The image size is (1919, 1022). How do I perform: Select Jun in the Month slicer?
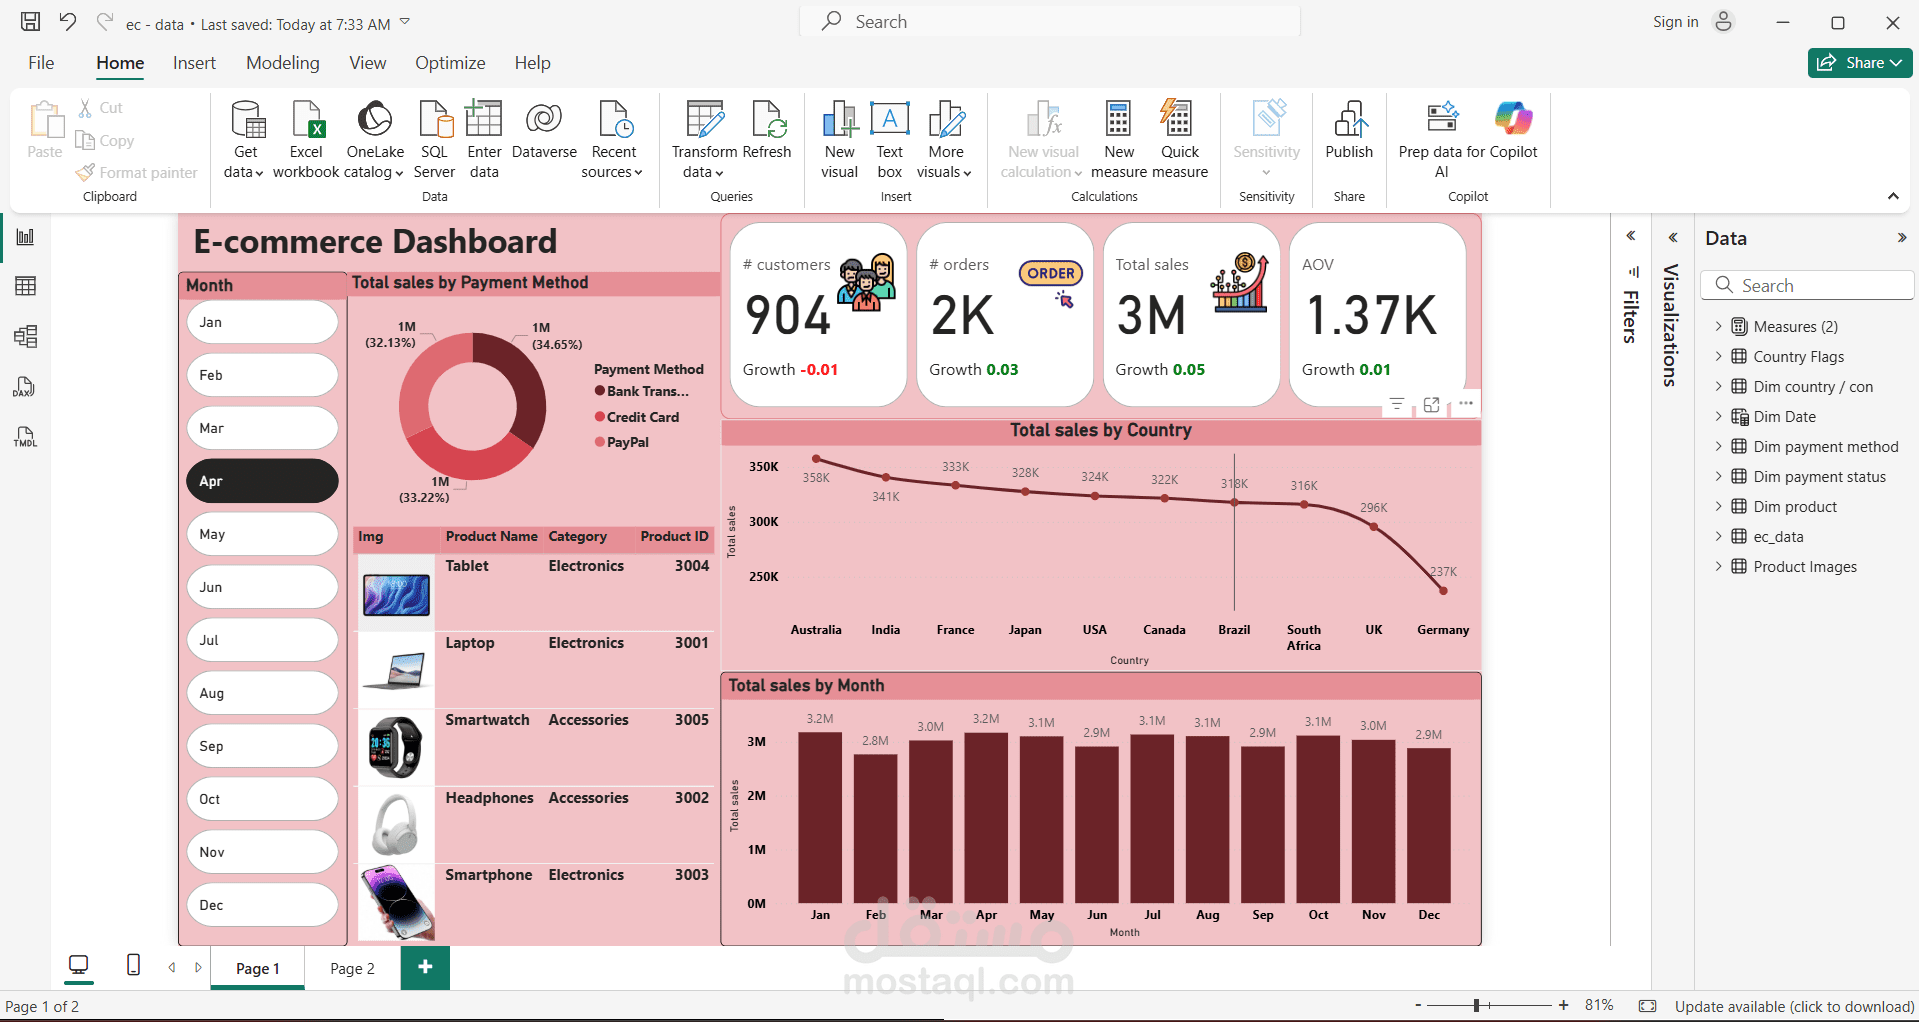point(262,587)
